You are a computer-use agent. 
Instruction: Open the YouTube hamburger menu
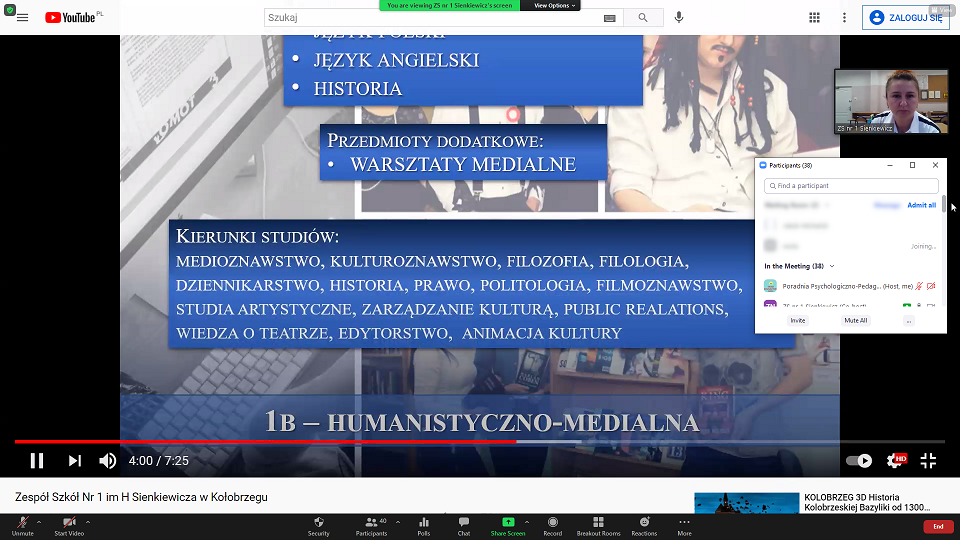pos(23,18)
